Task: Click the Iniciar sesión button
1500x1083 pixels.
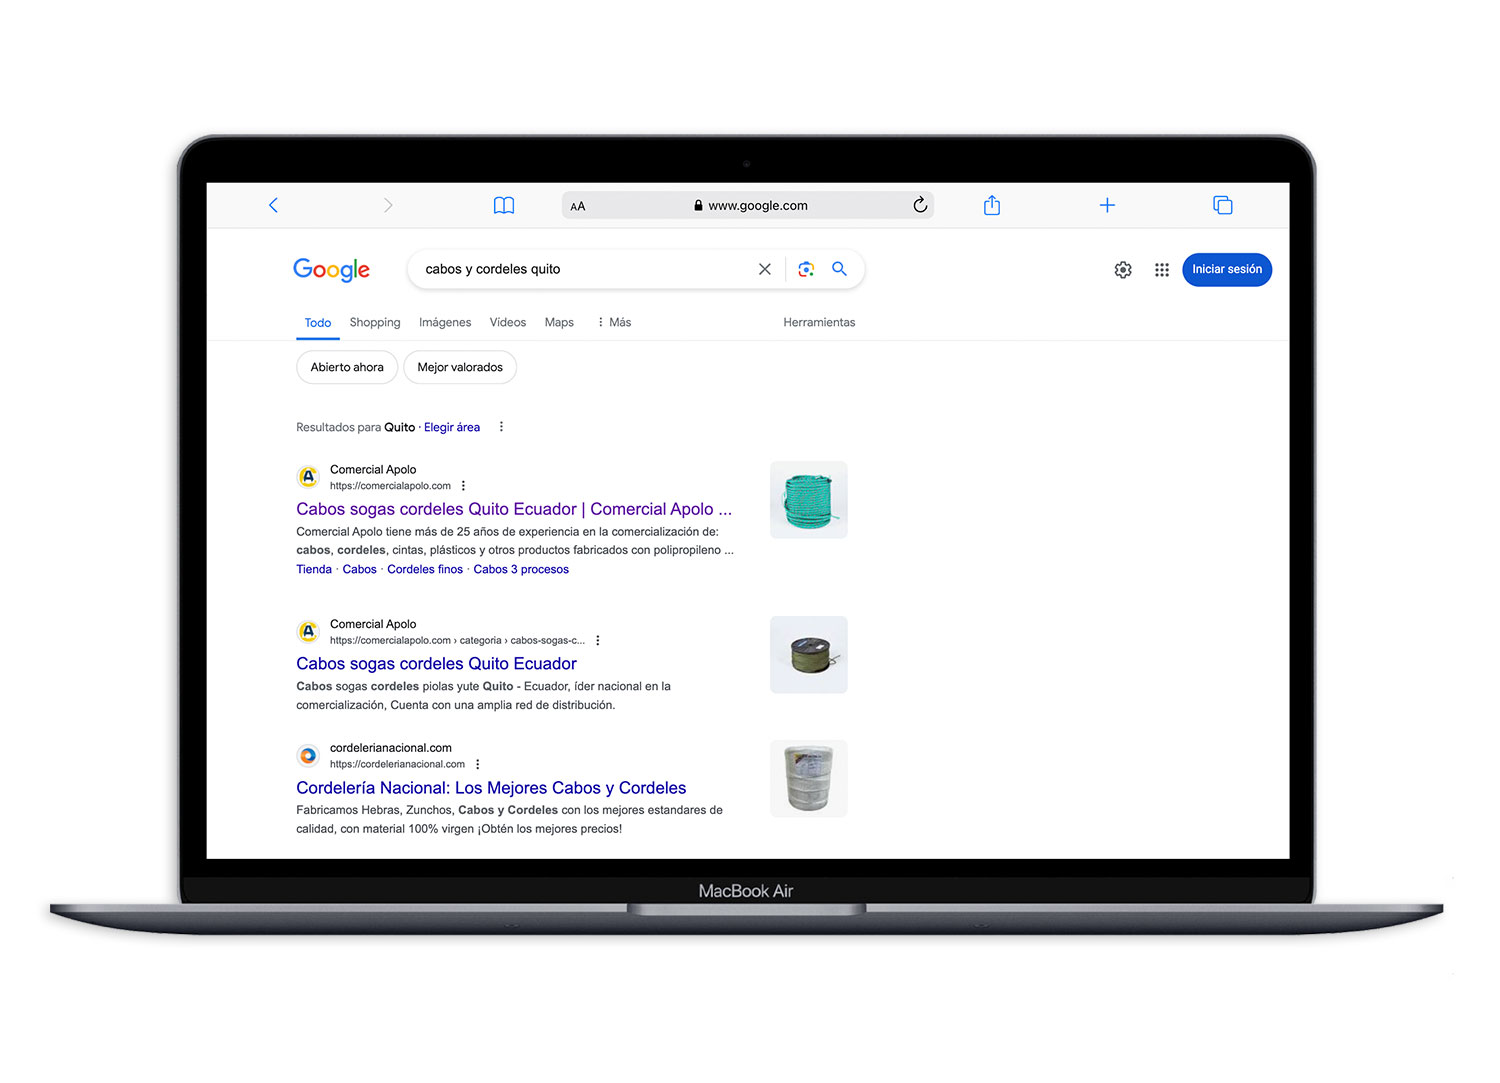Action: 1227,270
